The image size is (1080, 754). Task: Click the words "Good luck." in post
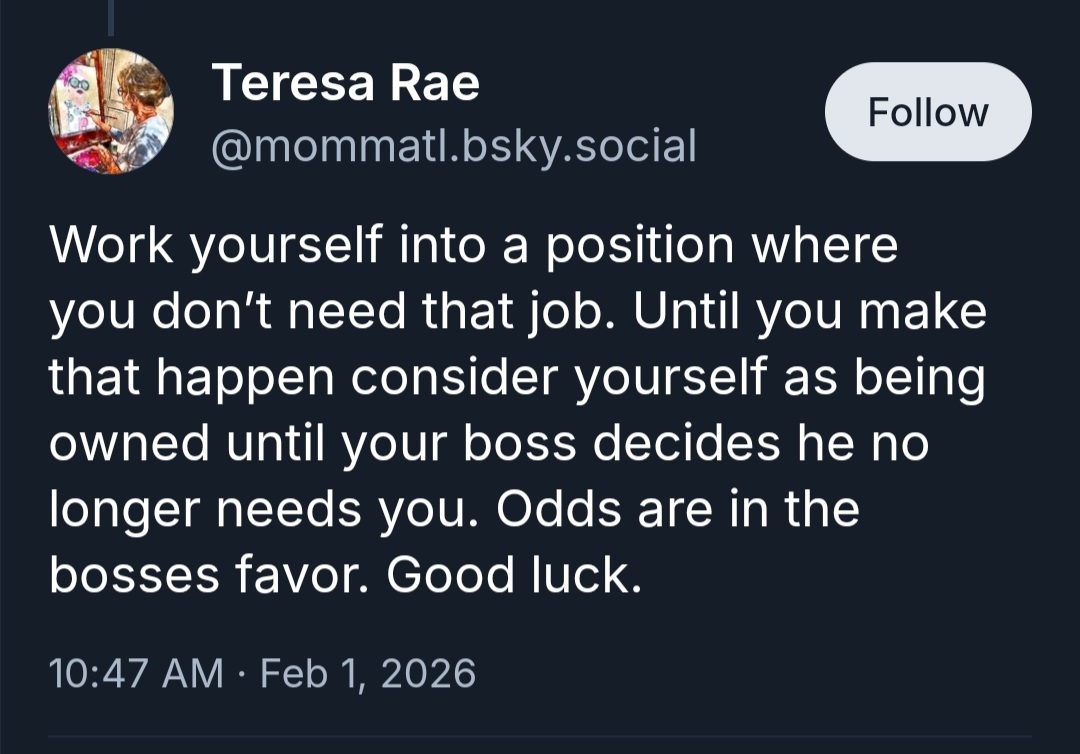pos(514,575)
